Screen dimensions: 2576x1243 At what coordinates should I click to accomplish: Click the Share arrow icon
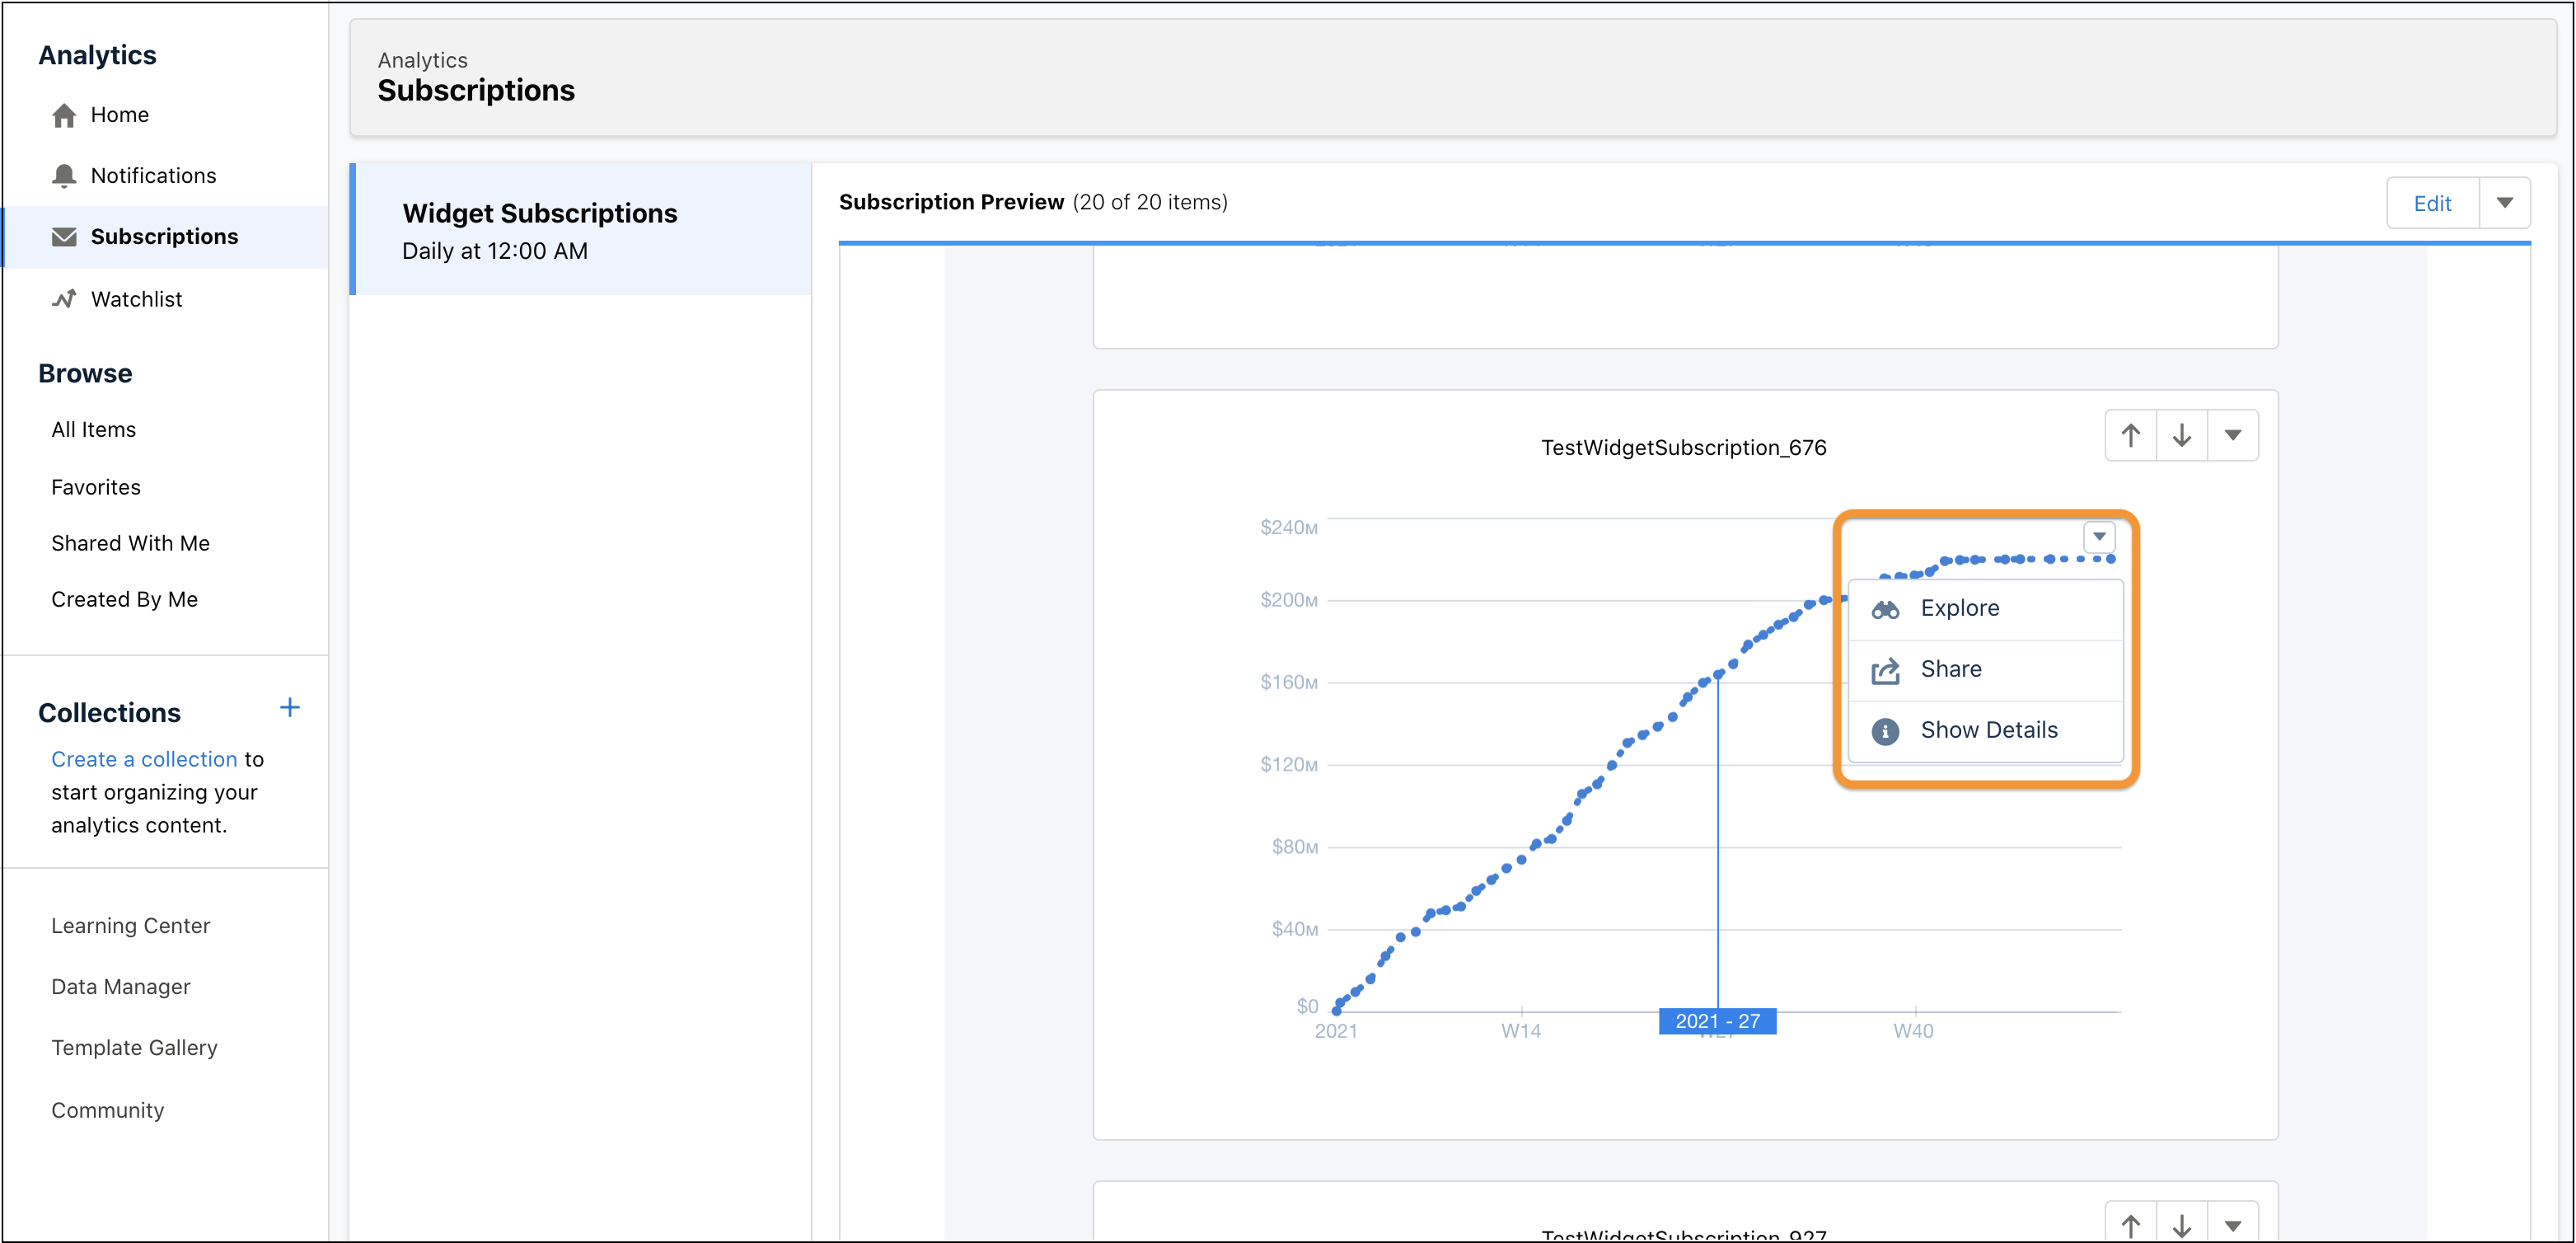1885,670
